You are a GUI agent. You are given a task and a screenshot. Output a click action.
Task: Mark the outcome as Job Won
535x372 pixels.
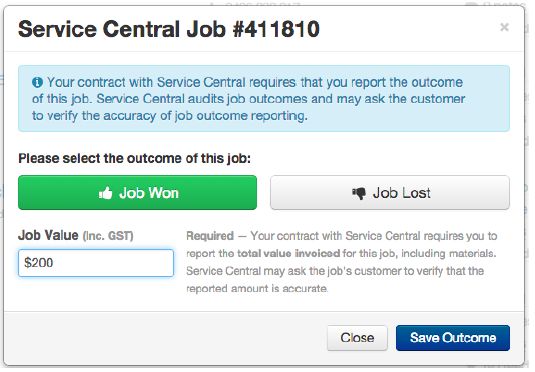click(x=138, y=192)
